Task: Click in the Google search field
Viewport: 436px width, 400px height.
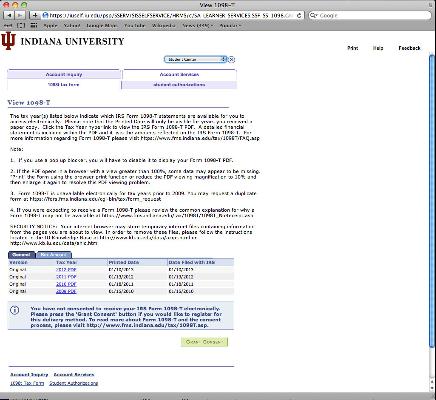Action: [370, 15]
